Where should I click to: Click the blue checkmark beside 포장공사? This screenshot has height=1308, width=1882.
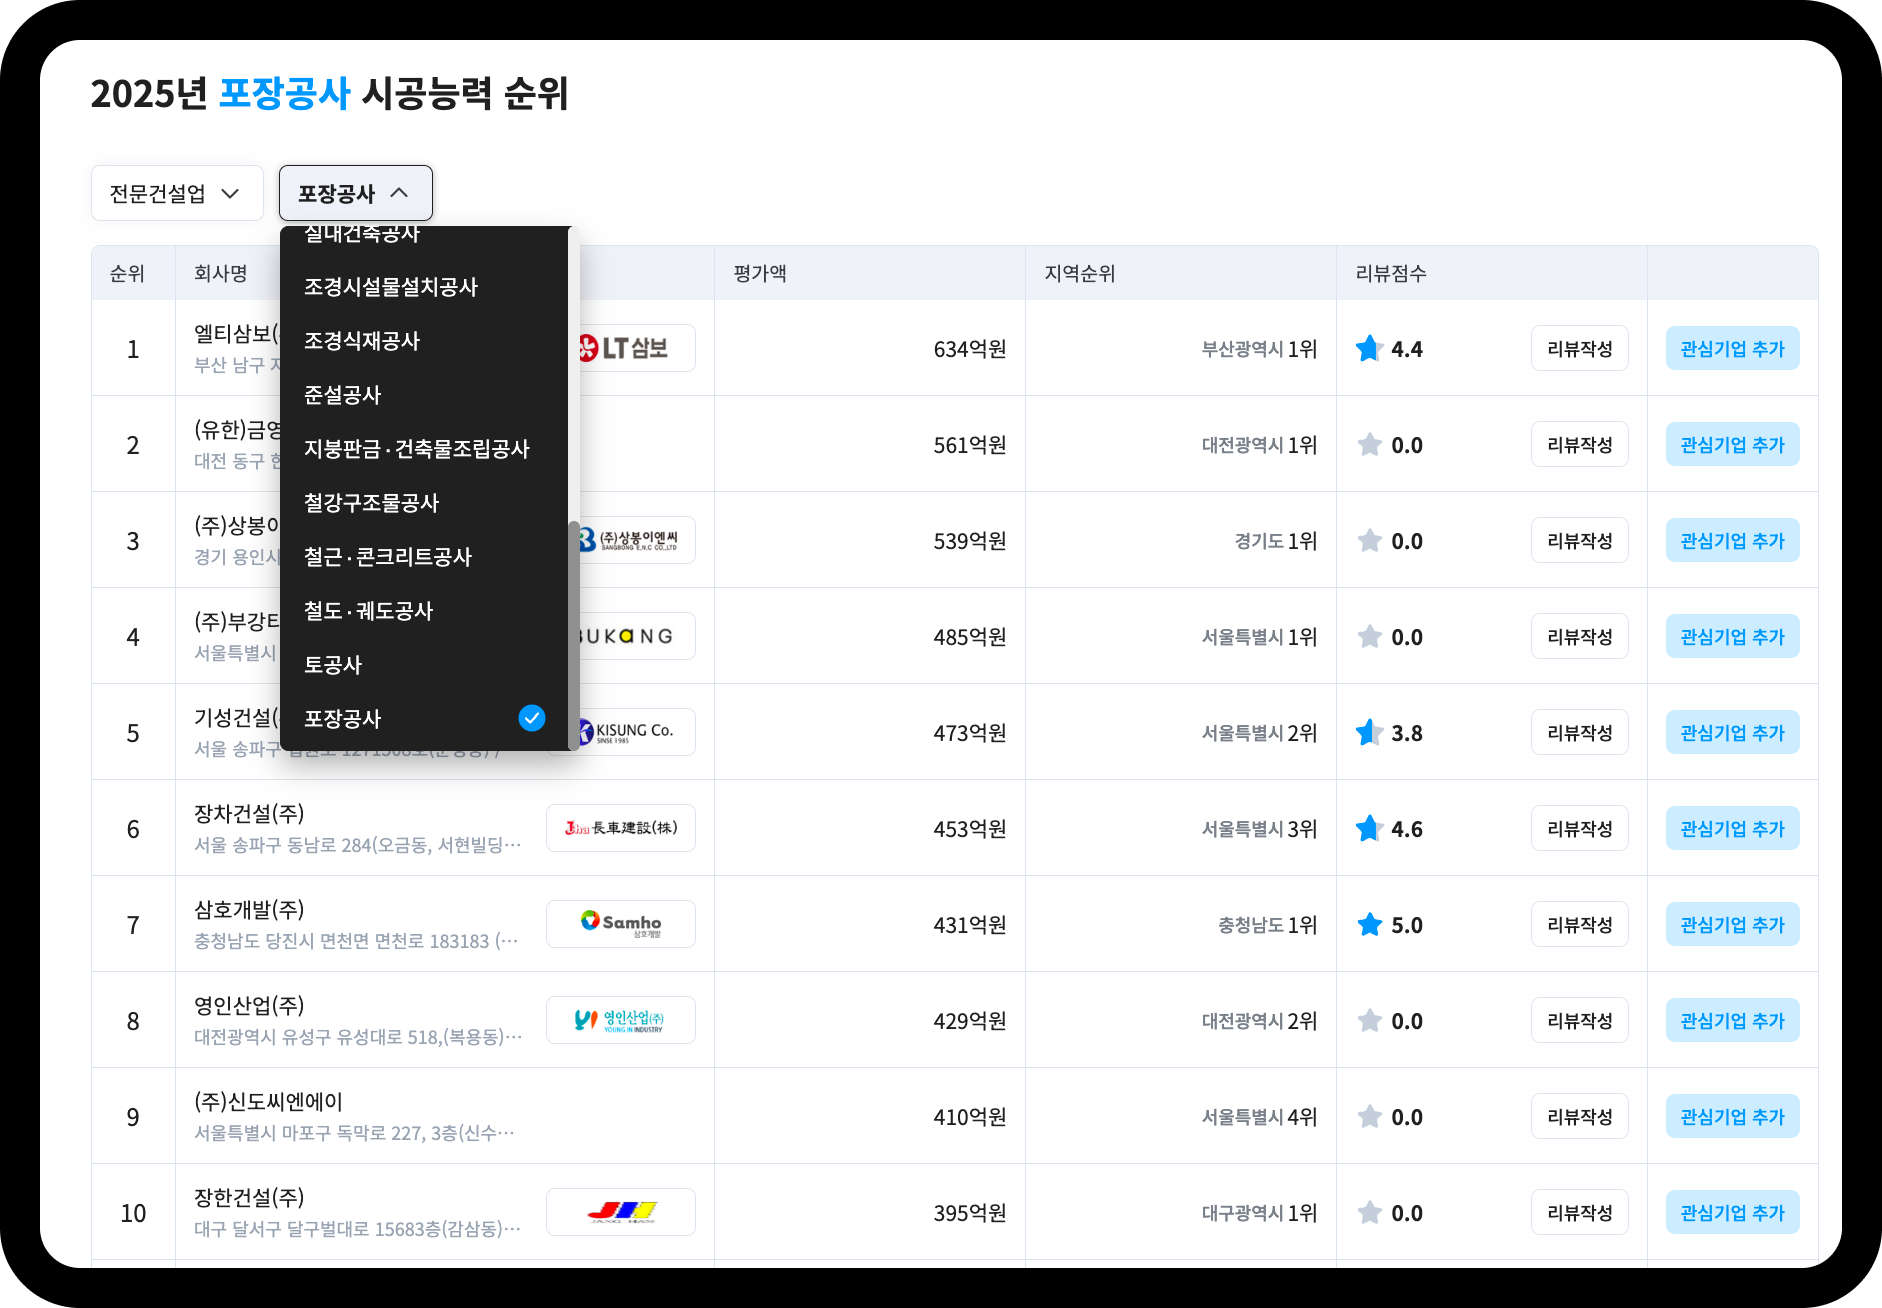coord(532,718)
